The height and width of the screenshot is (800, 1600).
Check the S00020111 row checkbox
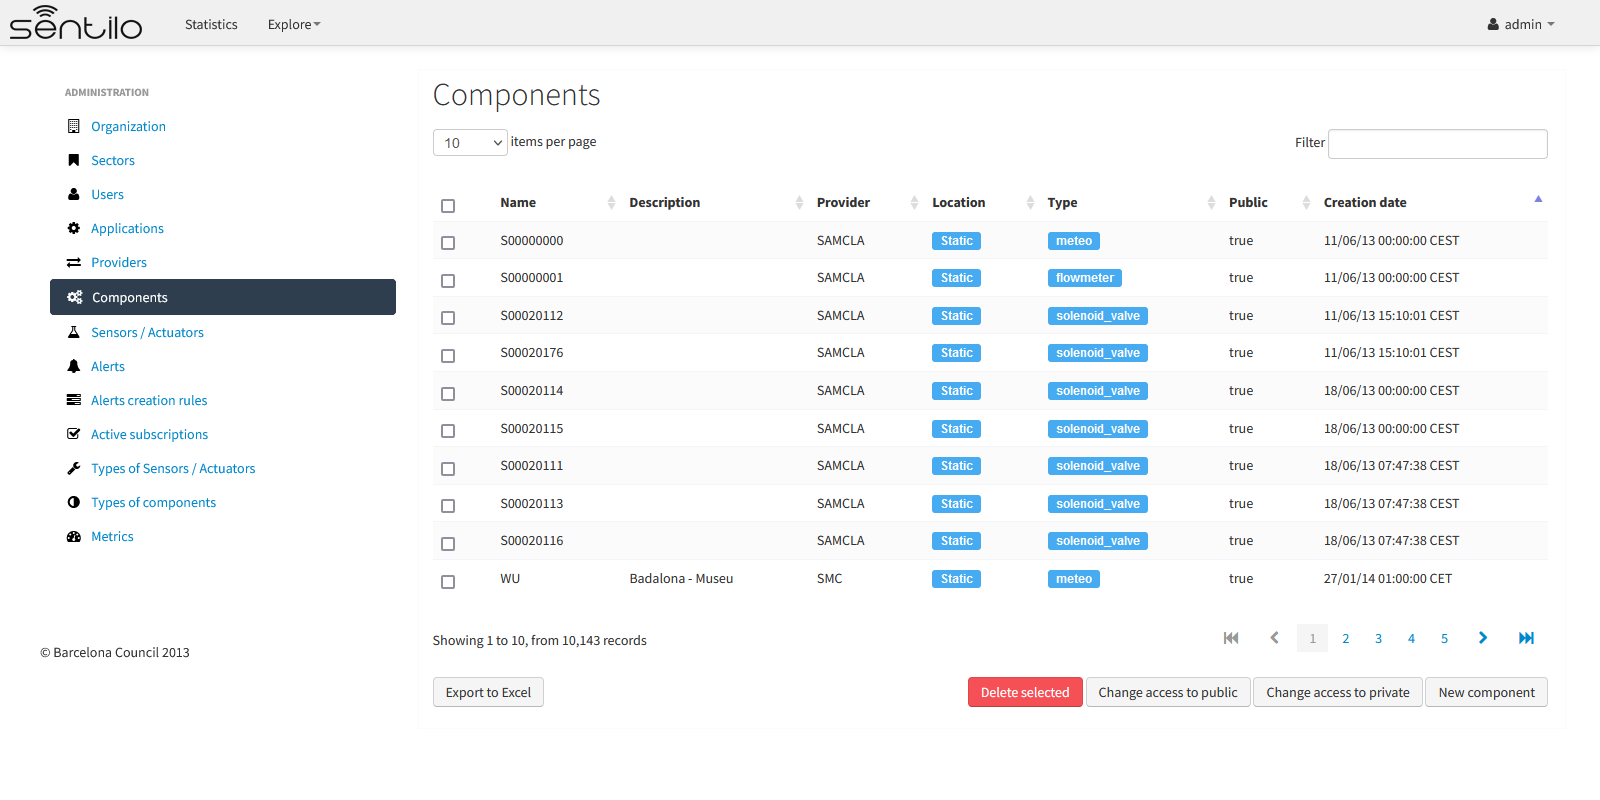point(448,469)
